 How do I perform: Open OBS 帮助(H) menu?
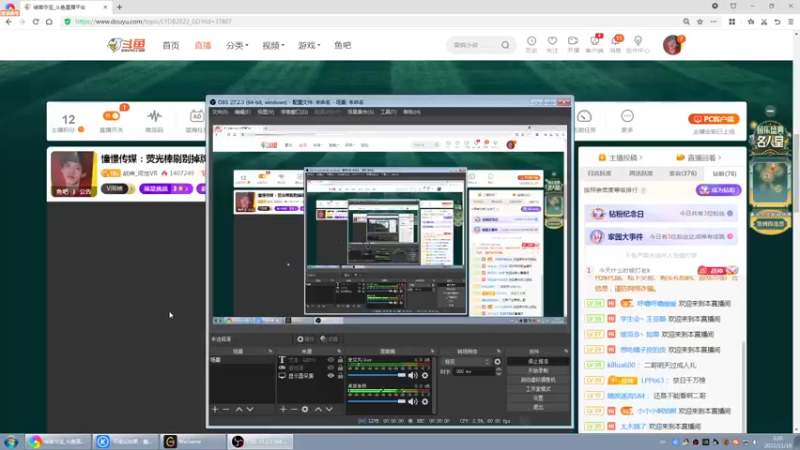411,112
